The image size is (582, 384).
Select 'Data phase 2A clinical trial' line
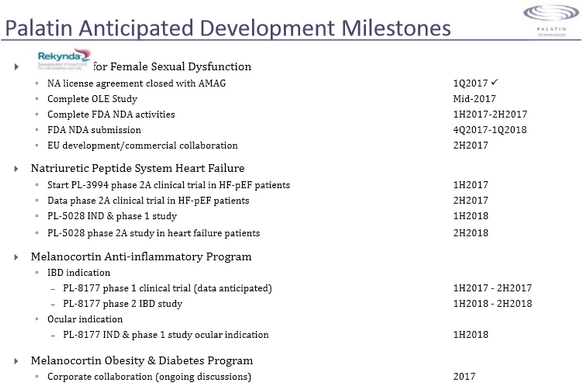pyautogui.click(x=148, y=201)
